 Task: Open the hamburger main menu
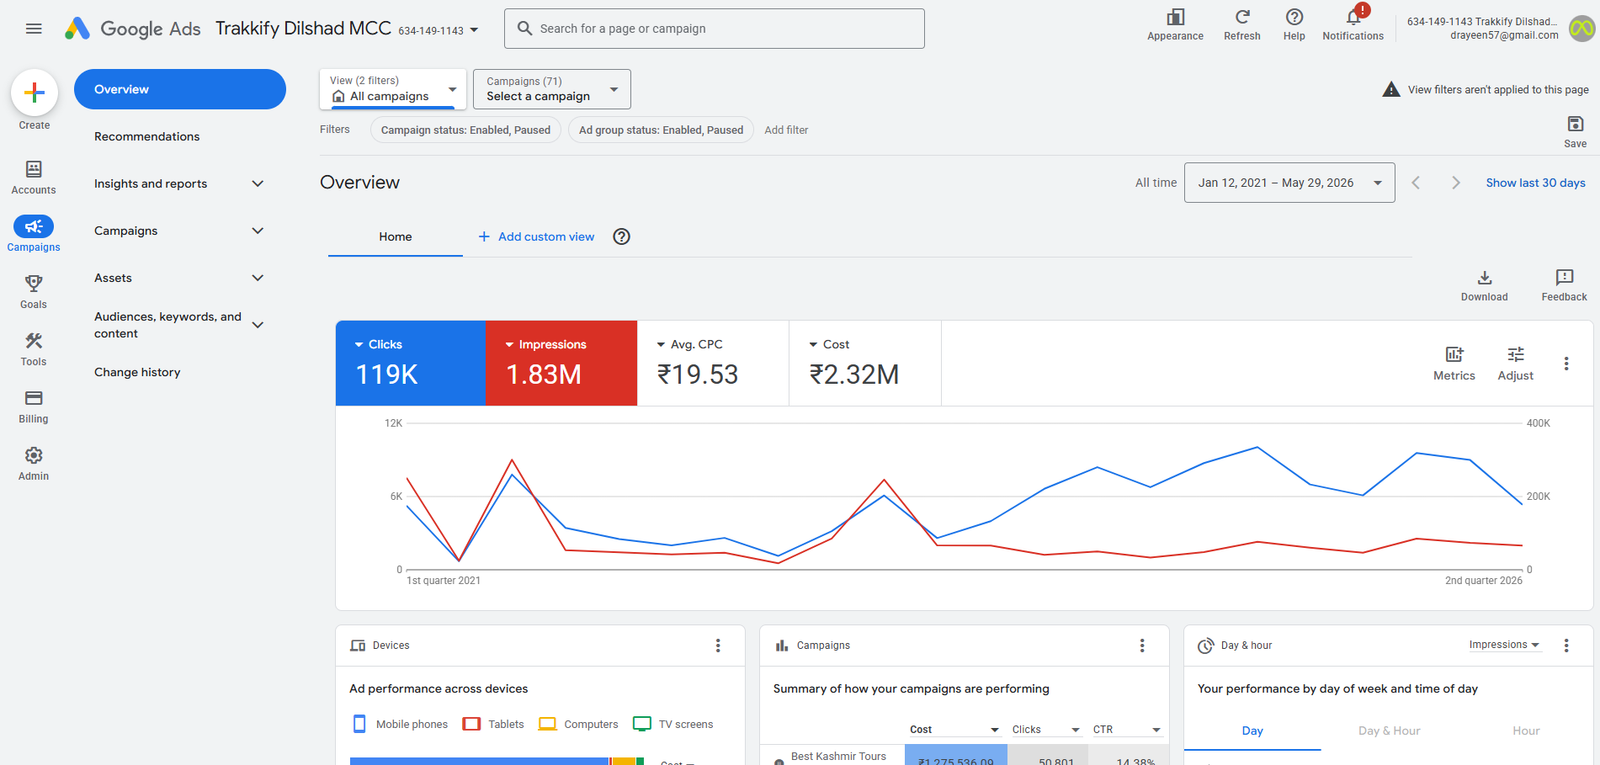34,29
